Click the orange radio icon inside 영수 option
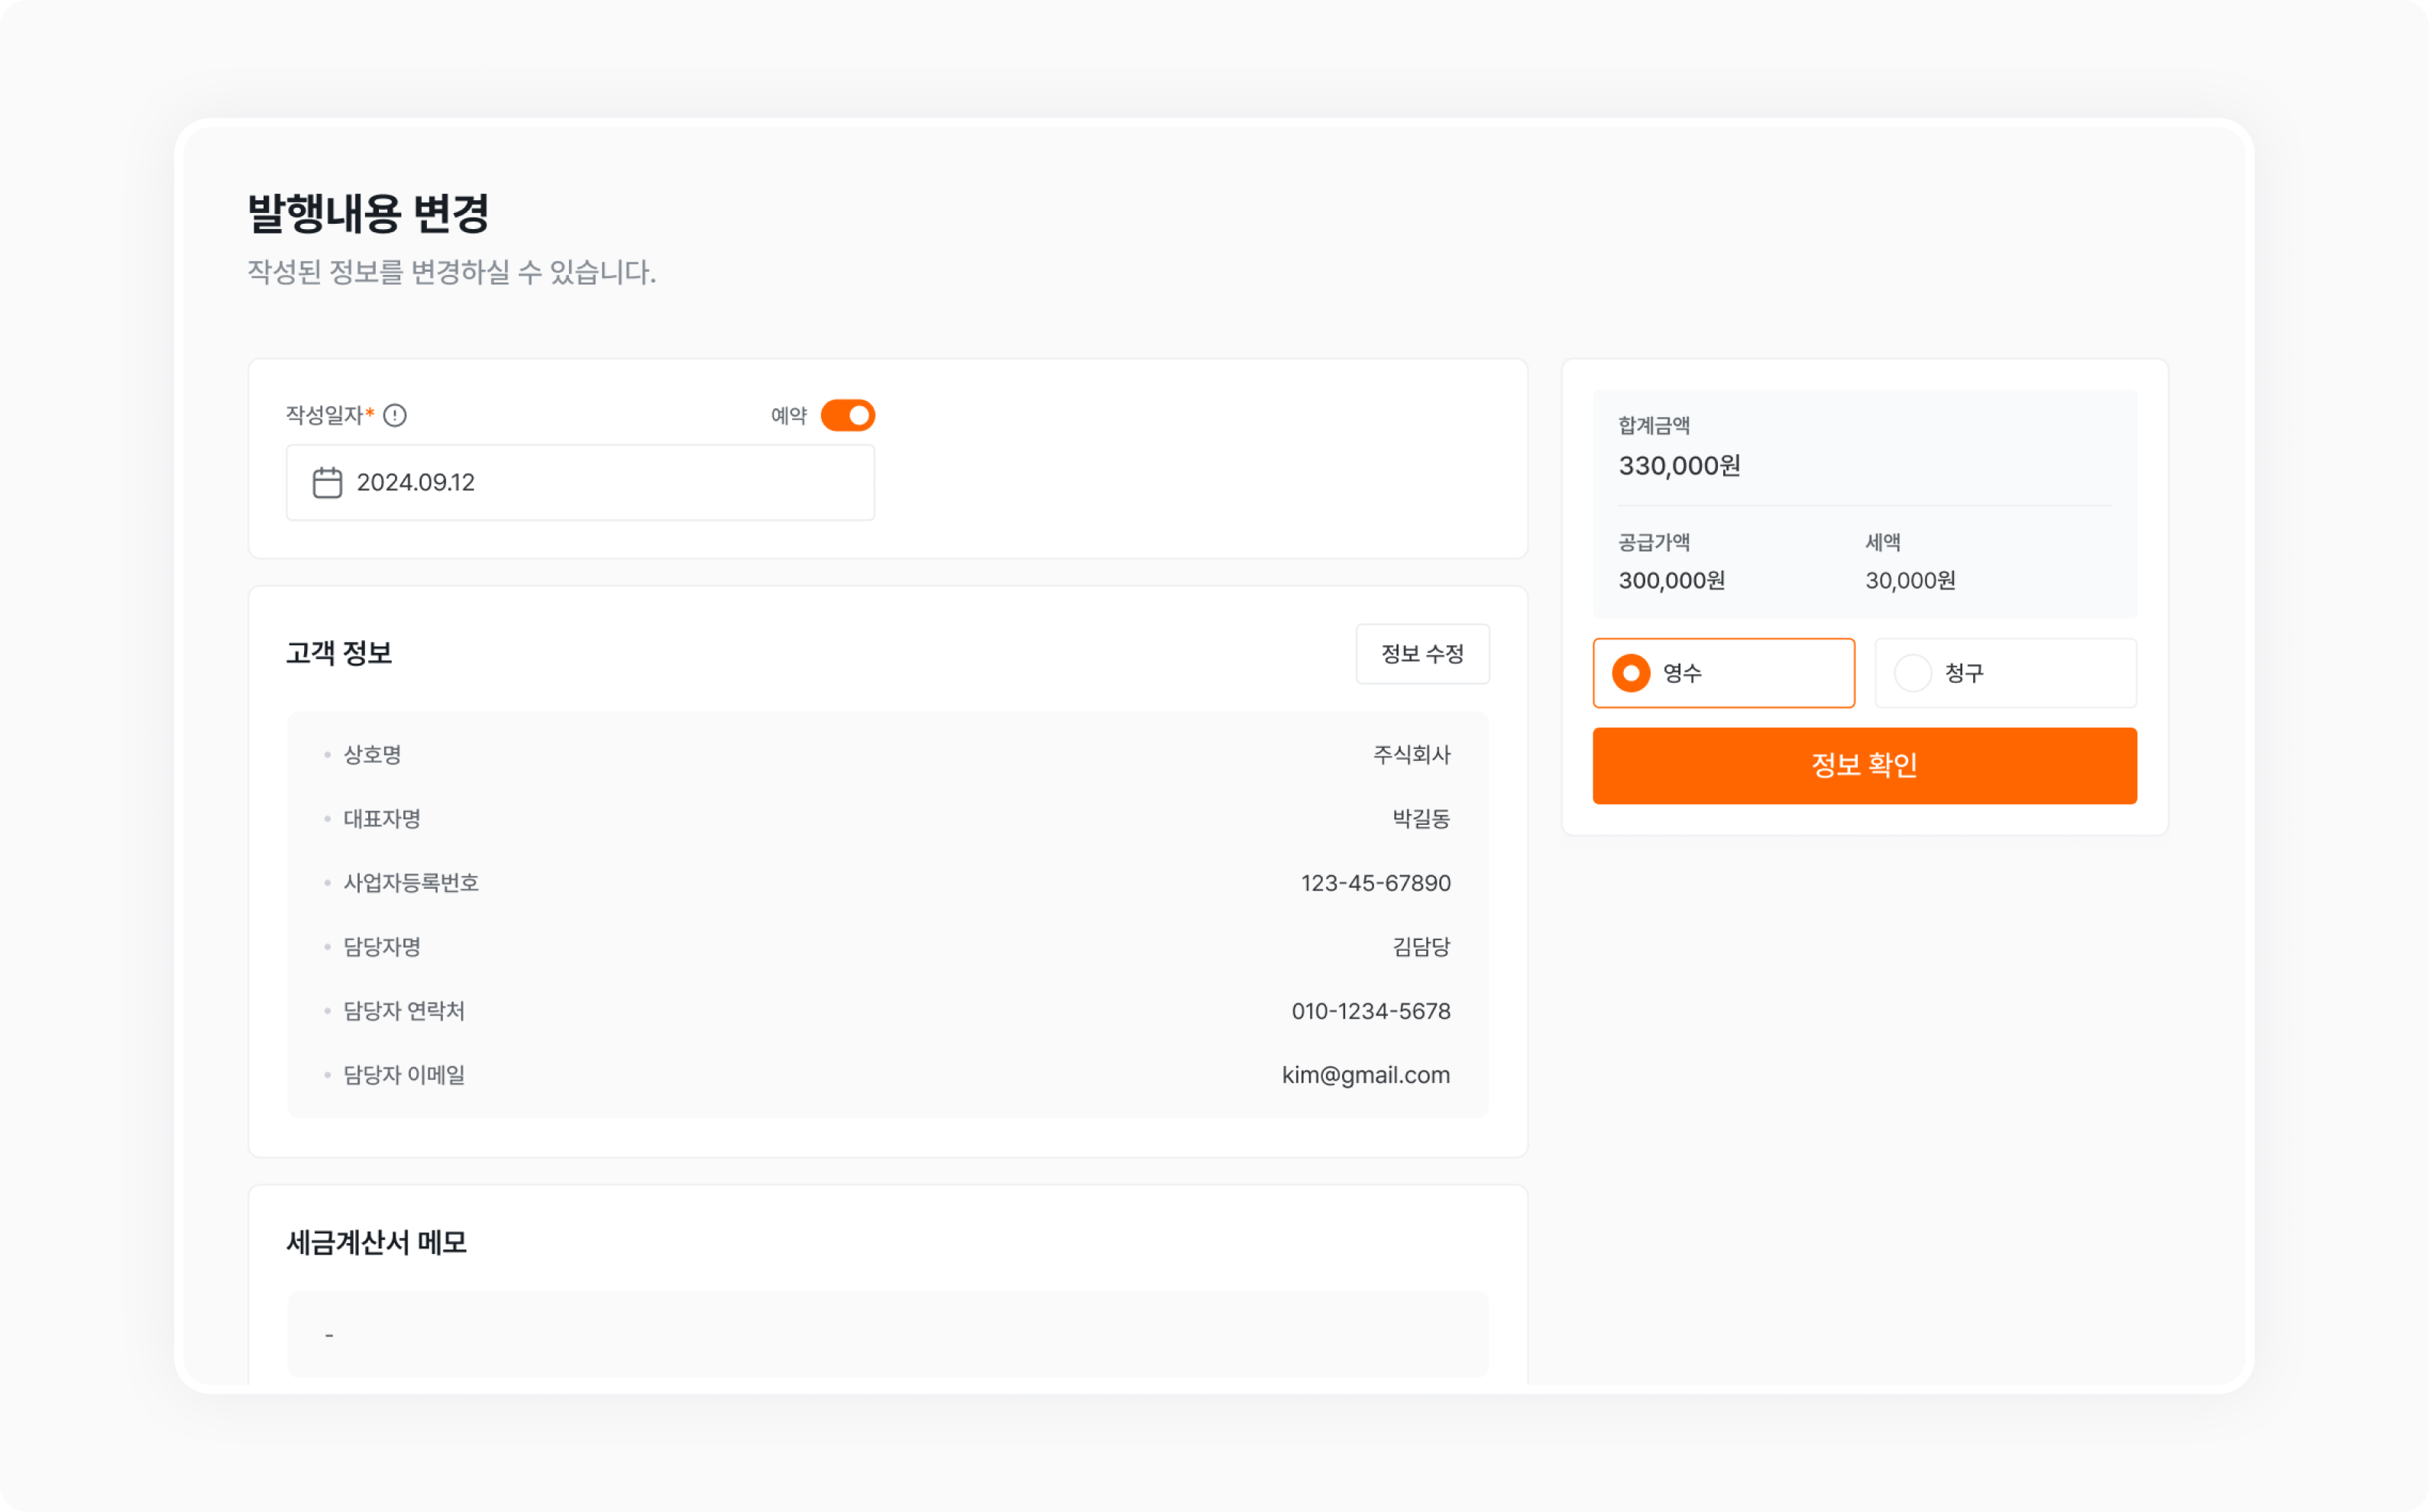Screen dimensions: 2429x1512 pos(1631,673)
